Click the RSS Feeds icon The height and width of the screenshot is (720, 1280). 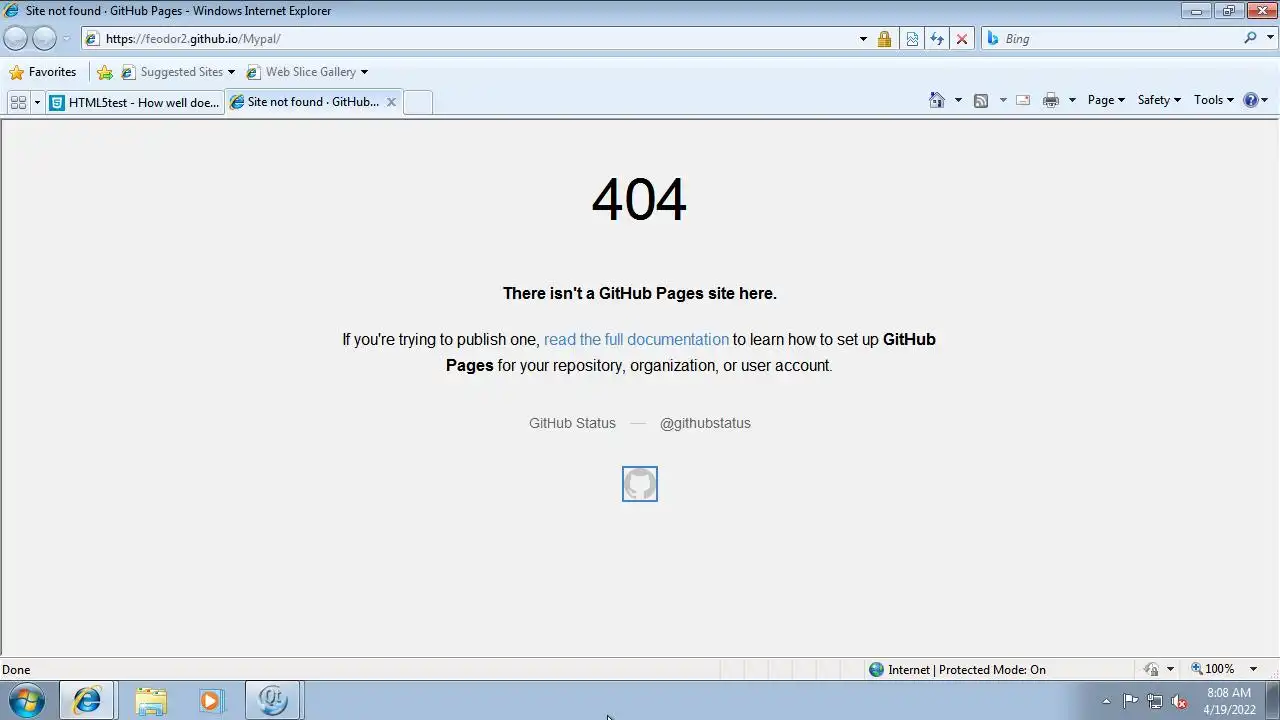[981, 100]
